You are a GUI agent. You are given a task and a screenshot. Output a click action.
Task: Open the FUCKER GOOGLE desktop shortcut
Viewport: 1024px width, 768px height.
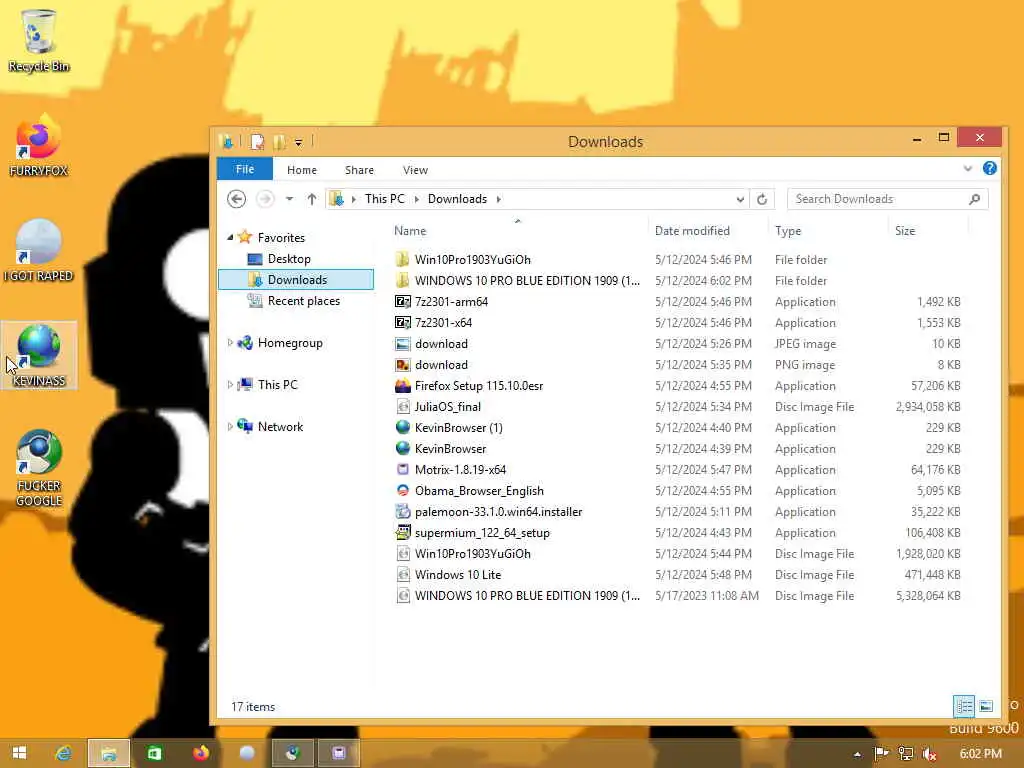[39, 468]
